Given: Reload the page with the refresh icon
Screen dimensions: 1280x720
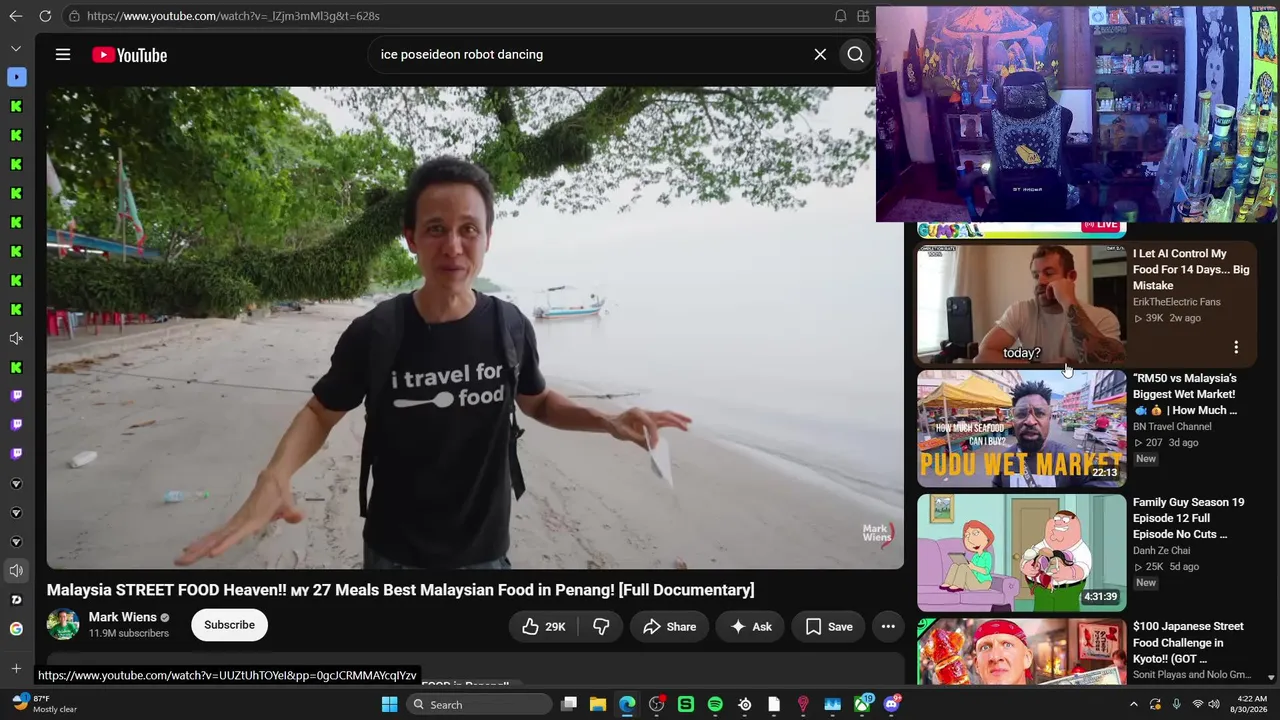Looking at the screenshot, I should [45, 16].
